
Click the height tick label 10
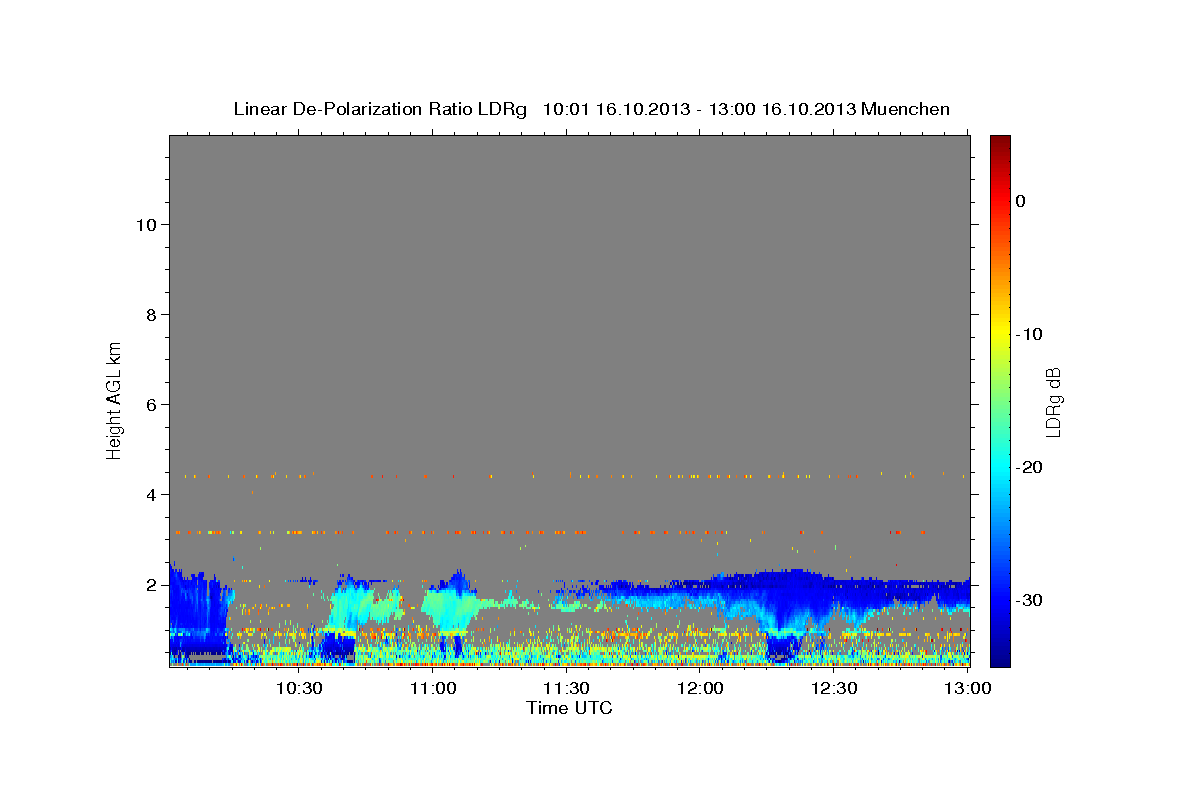145,225
